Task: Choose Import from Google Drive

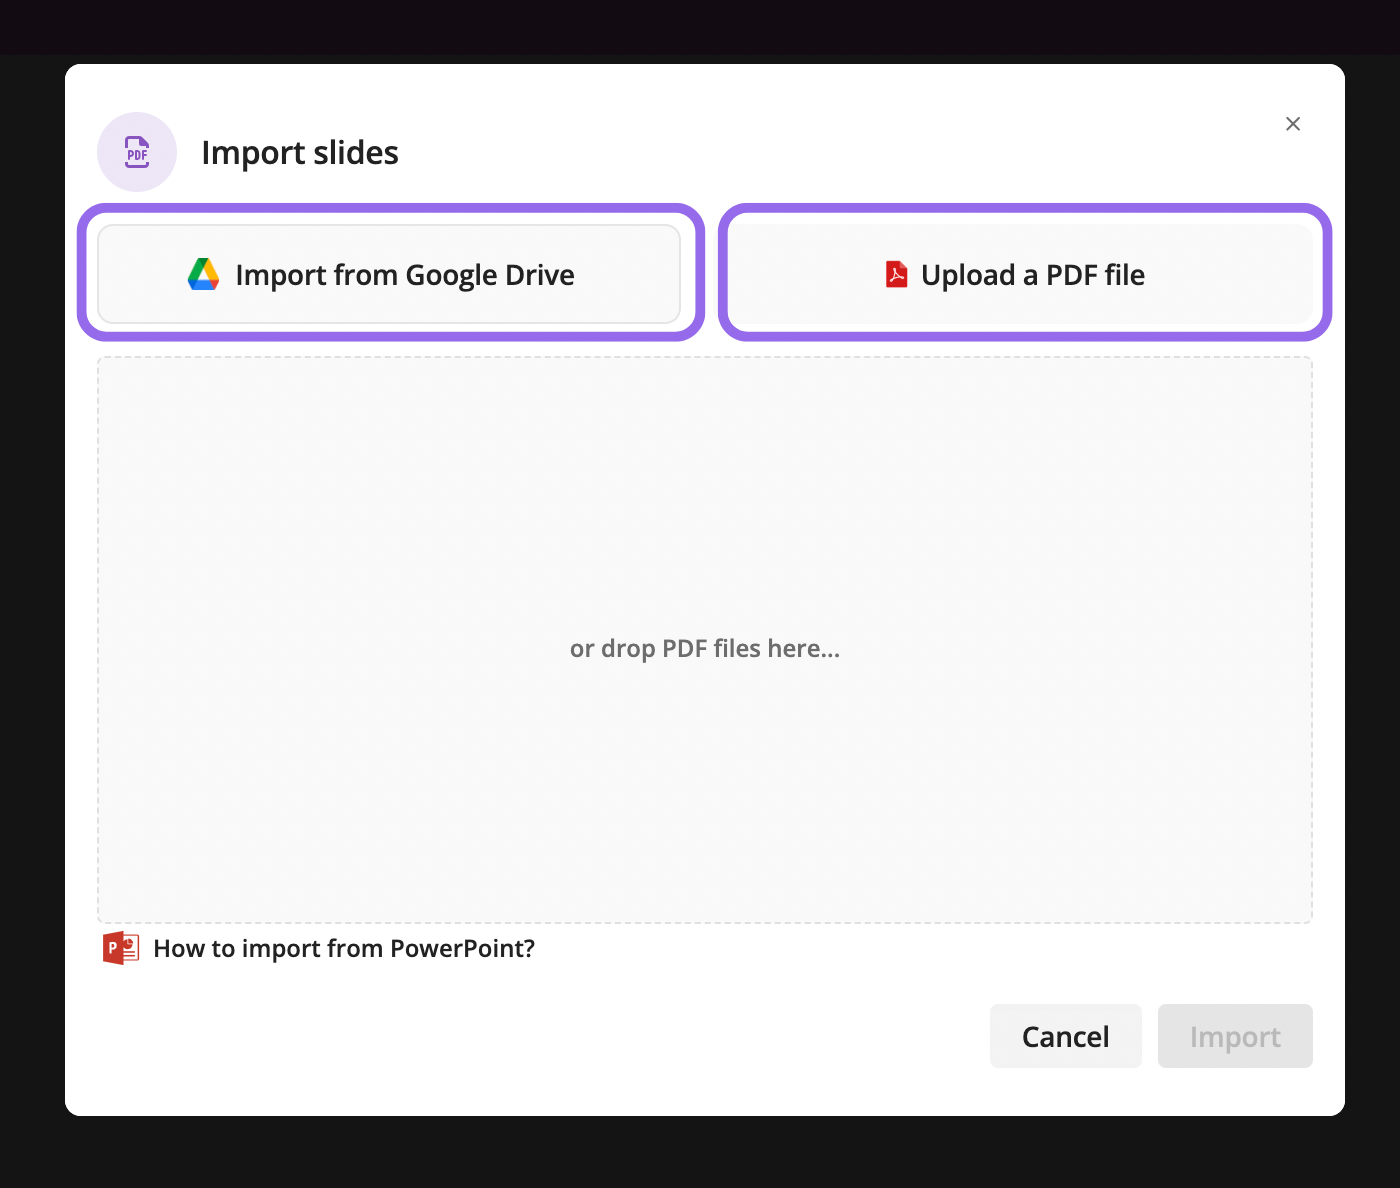Action: pos(389,274)
